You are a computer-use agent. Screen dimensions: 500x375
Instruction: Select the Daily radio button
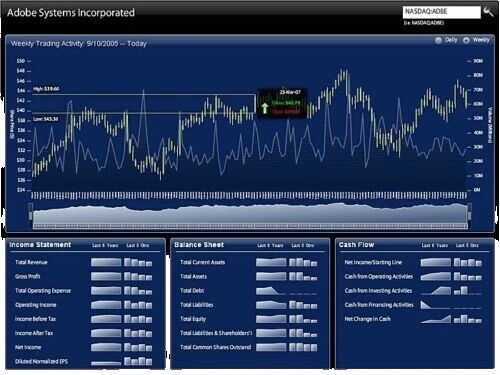pos(438,40)
